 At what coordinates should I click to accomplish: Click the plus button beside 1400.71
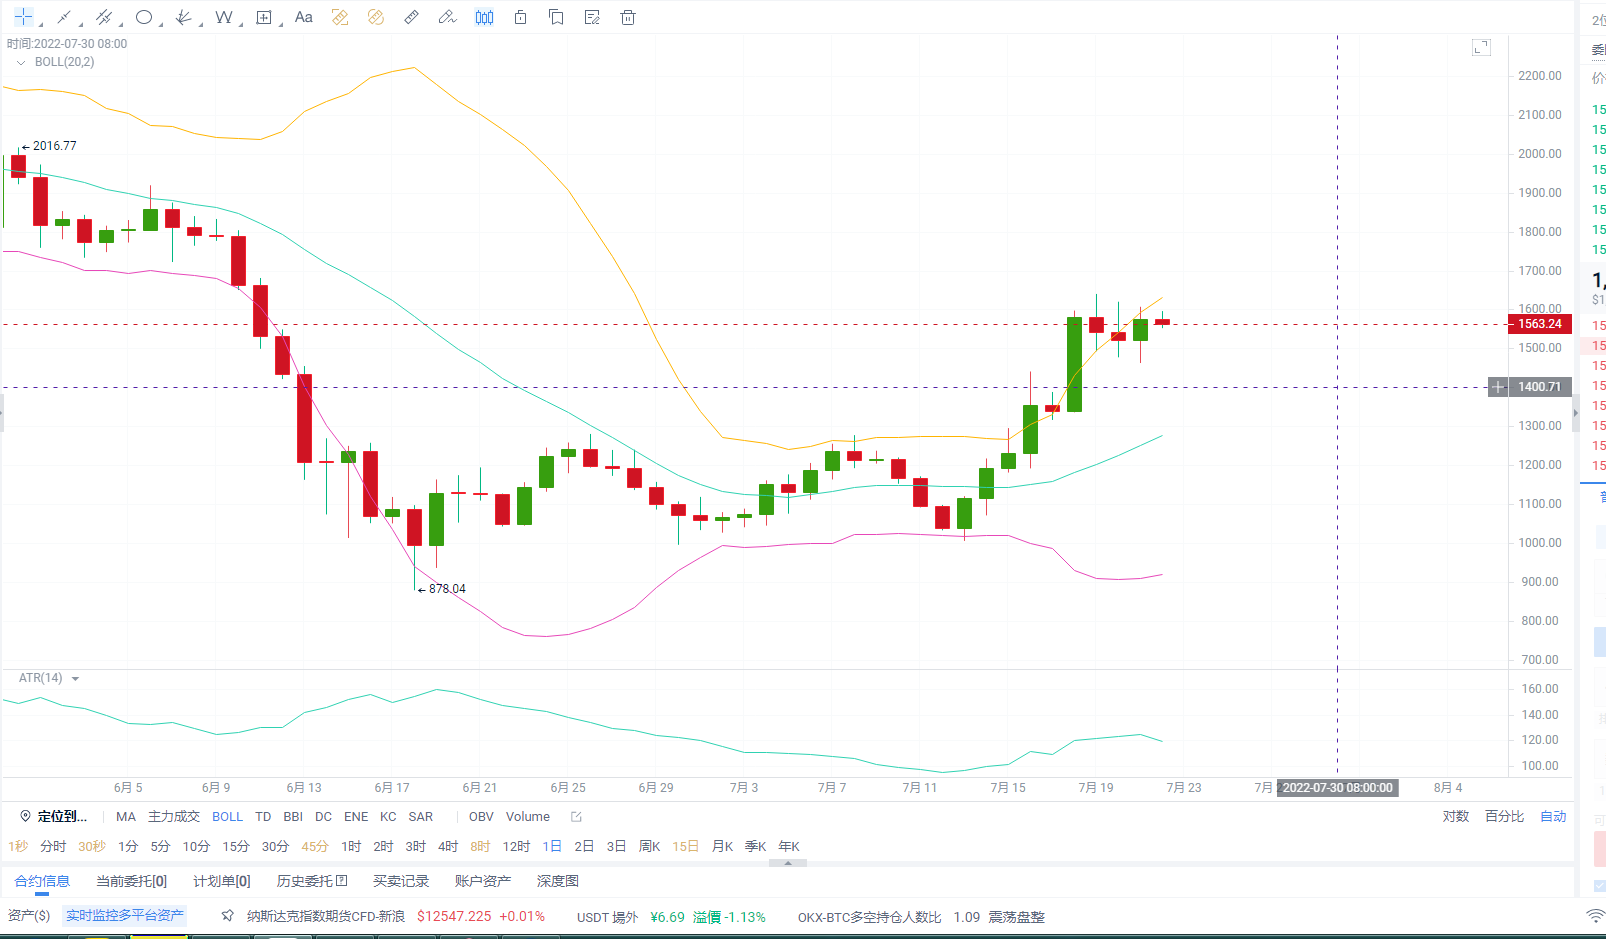pos(1498,387)
